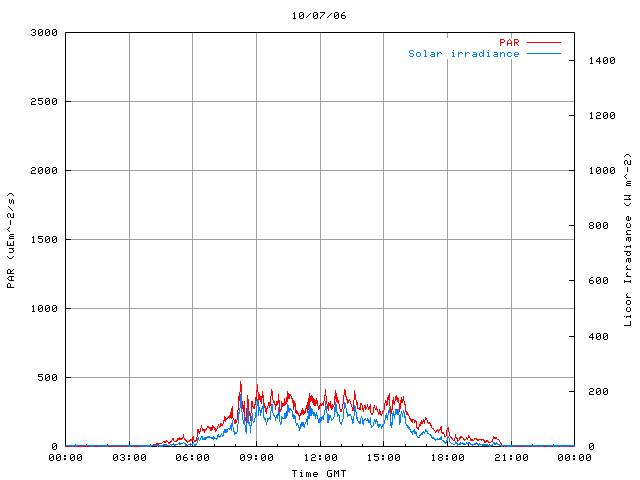Click the 09:00 time axis label
The height and width of the screenshot is (480, 640).
(256, 458)
